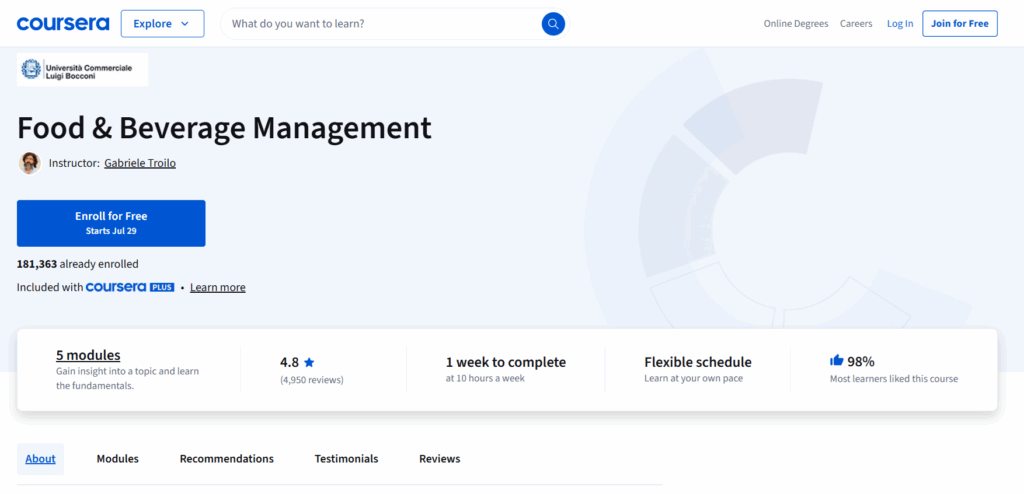Open the Testimonials tab

[346, 459]
